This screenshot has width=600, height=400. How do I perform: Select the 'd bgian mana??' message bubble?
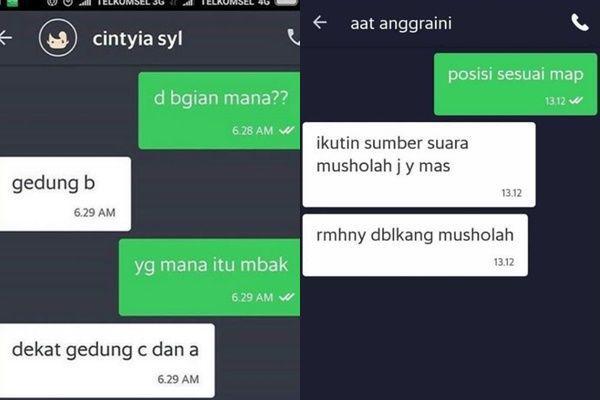(219, 111)
